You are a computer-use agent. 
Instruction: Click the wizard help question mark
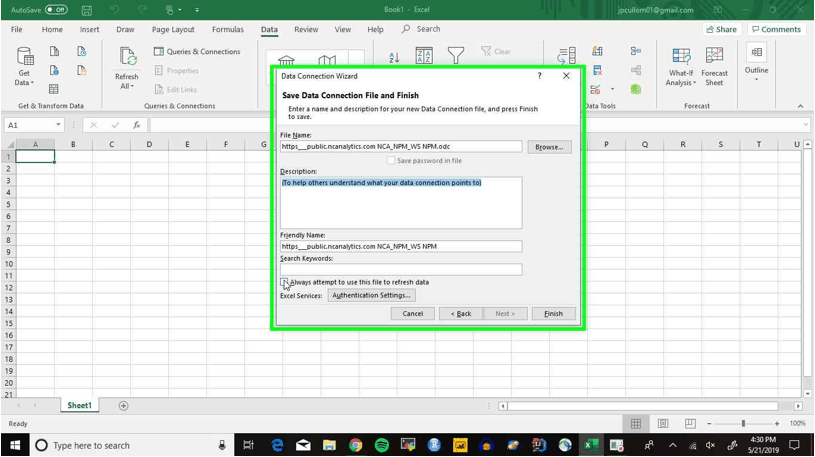click(x=539, y=76)
